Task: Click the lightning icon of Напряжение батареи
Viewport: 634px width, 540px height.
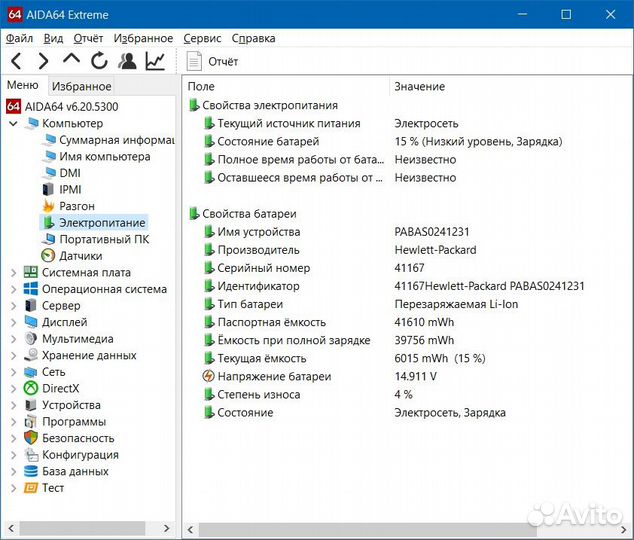Action: click(x=208, y=376)
